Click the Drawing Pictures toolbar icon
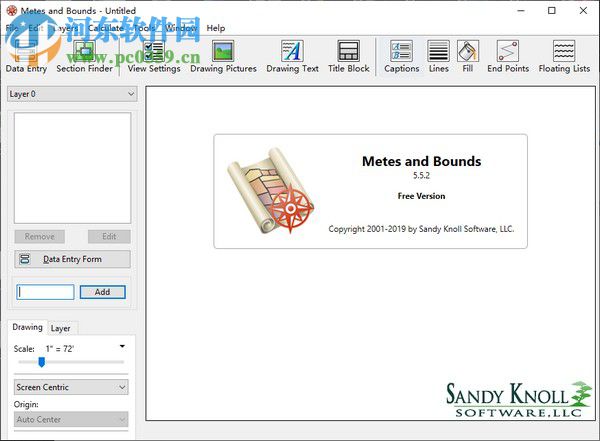Screen dimensions: 600x441 click(223, 56)
